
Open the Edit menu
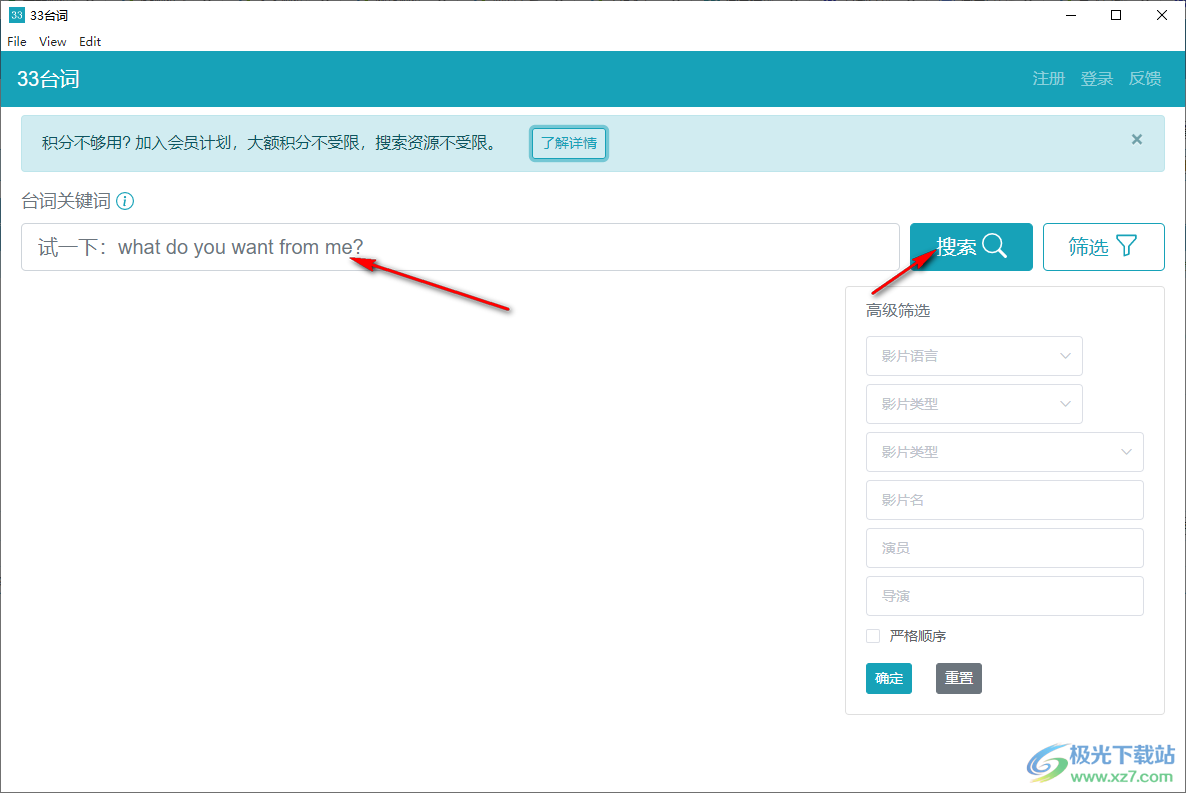[90, 42]
